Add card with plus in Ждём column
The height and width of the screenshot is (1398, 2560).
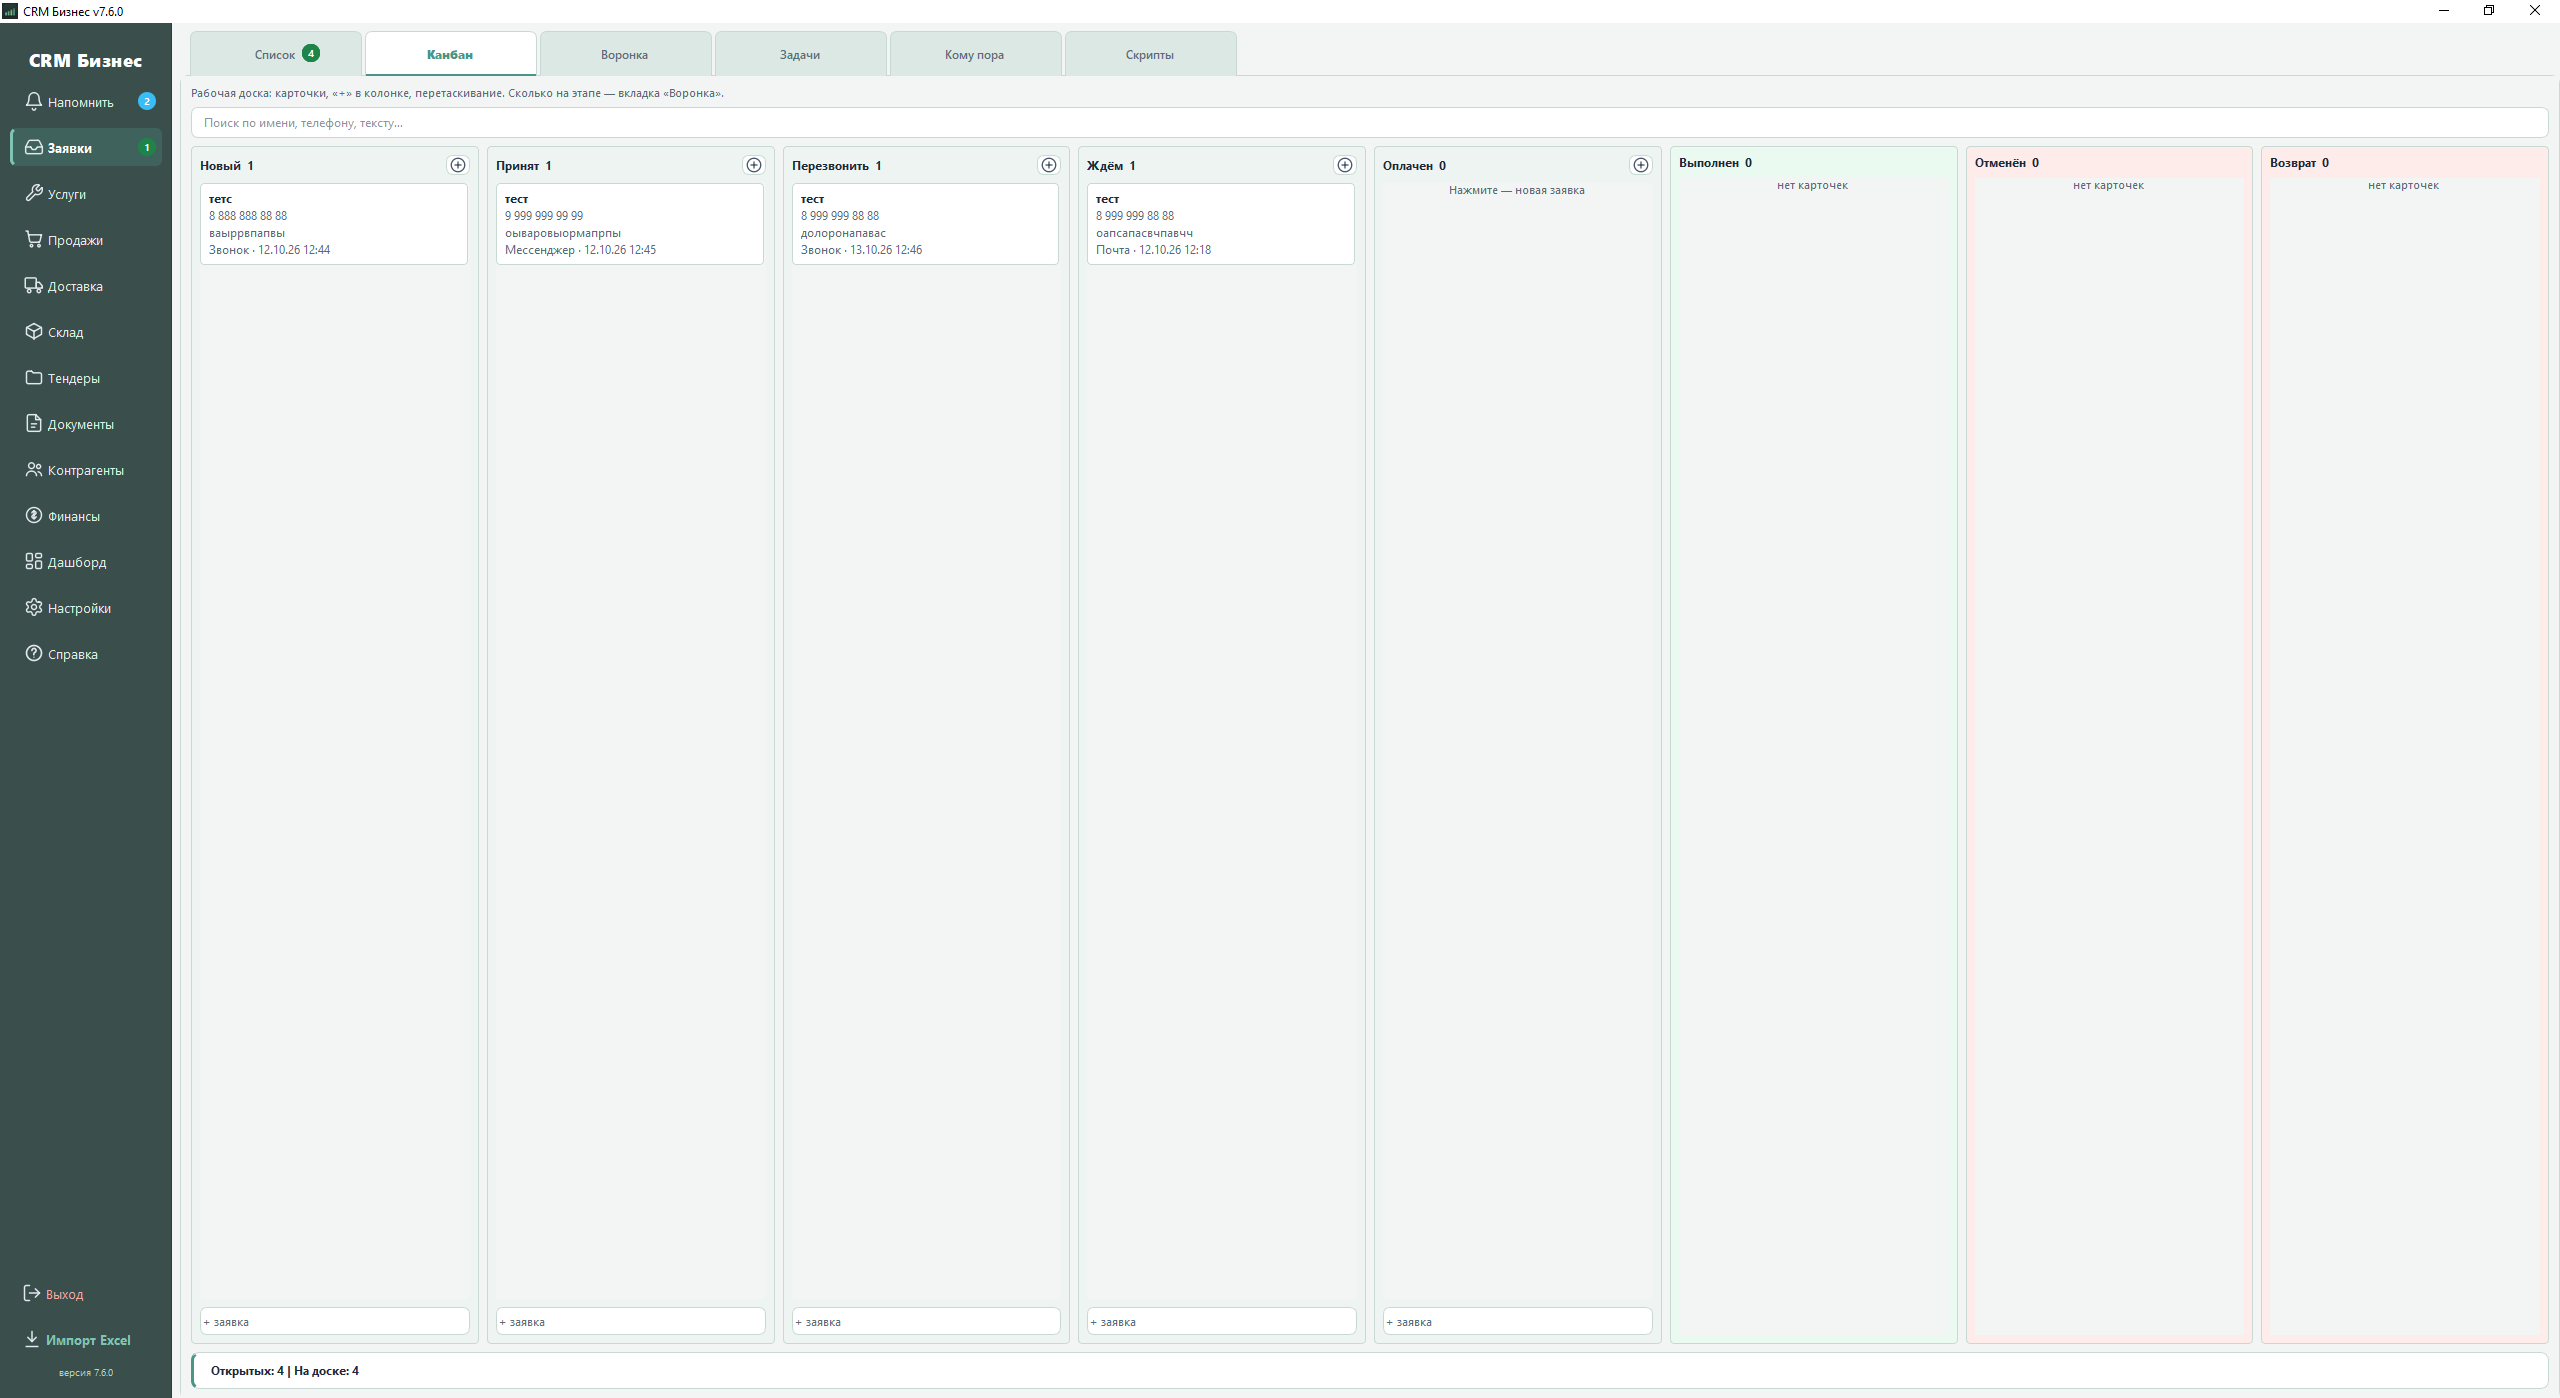tap(1345, 165)
